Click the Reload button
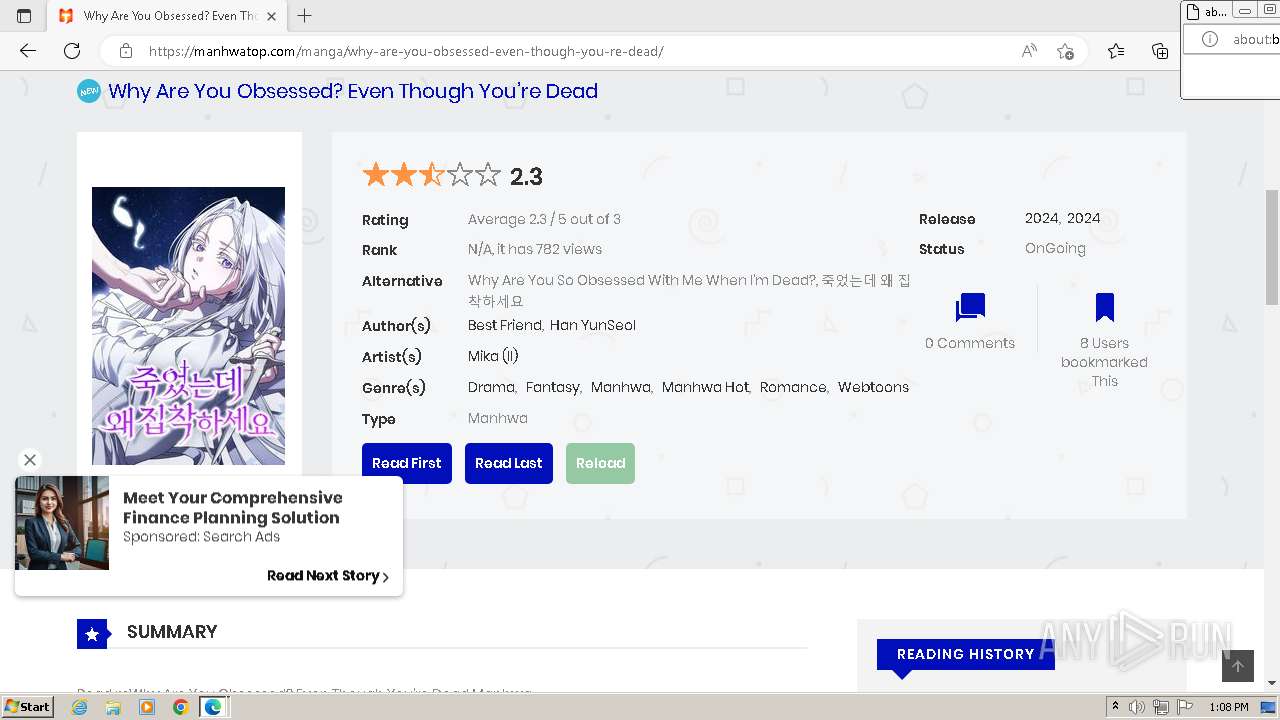 pyautogui.click(x=600, y=463)
